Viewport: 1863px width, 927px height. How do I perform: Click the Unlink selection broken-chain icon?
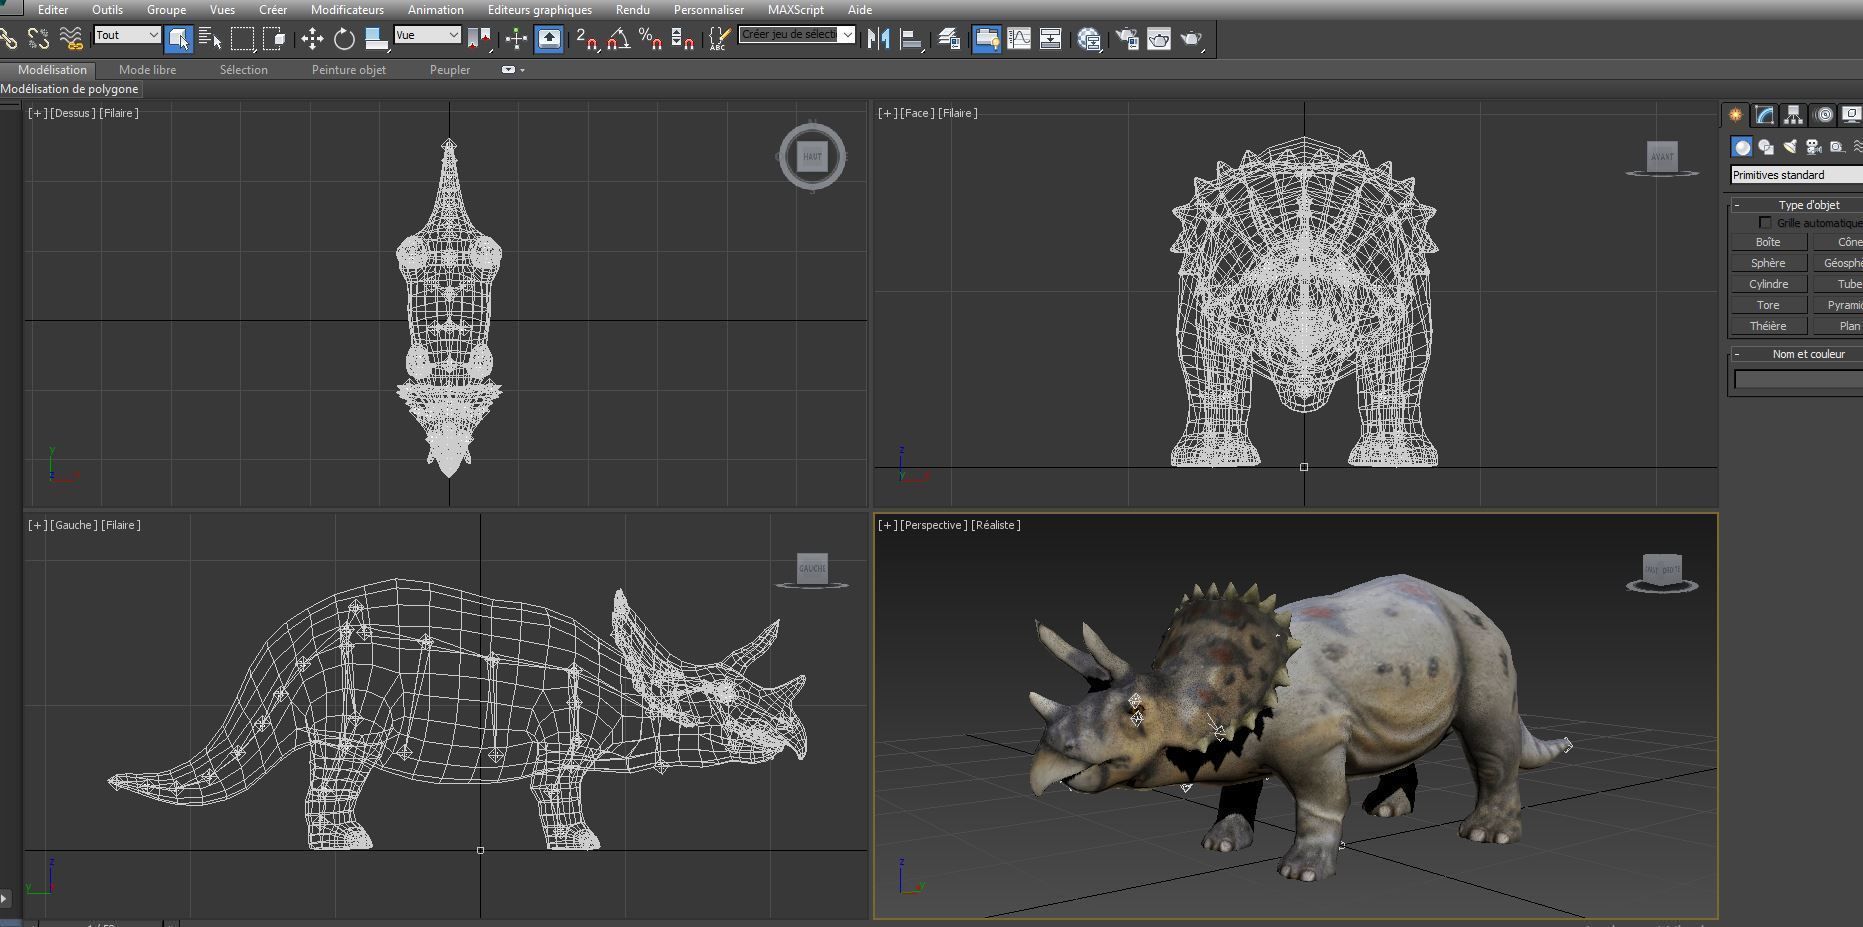[39, 39]
